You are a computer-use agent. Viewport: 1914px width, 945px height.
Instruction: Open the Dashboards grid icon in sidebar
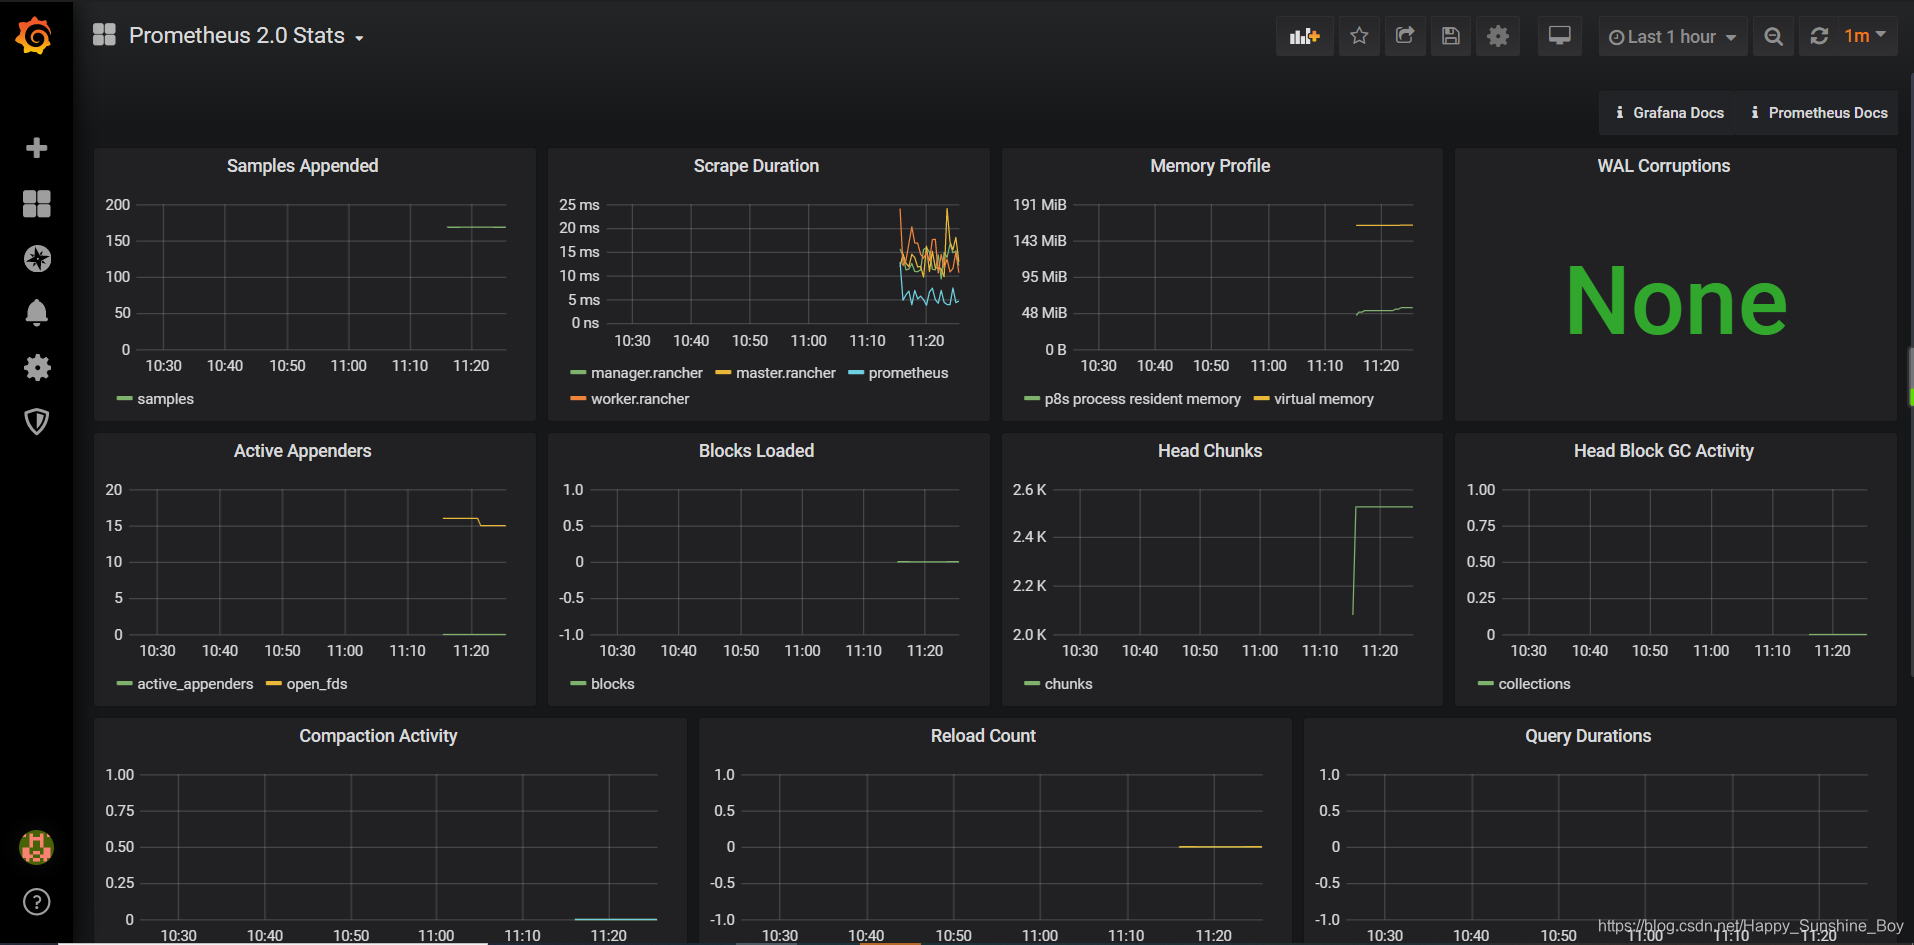(37, 204)
